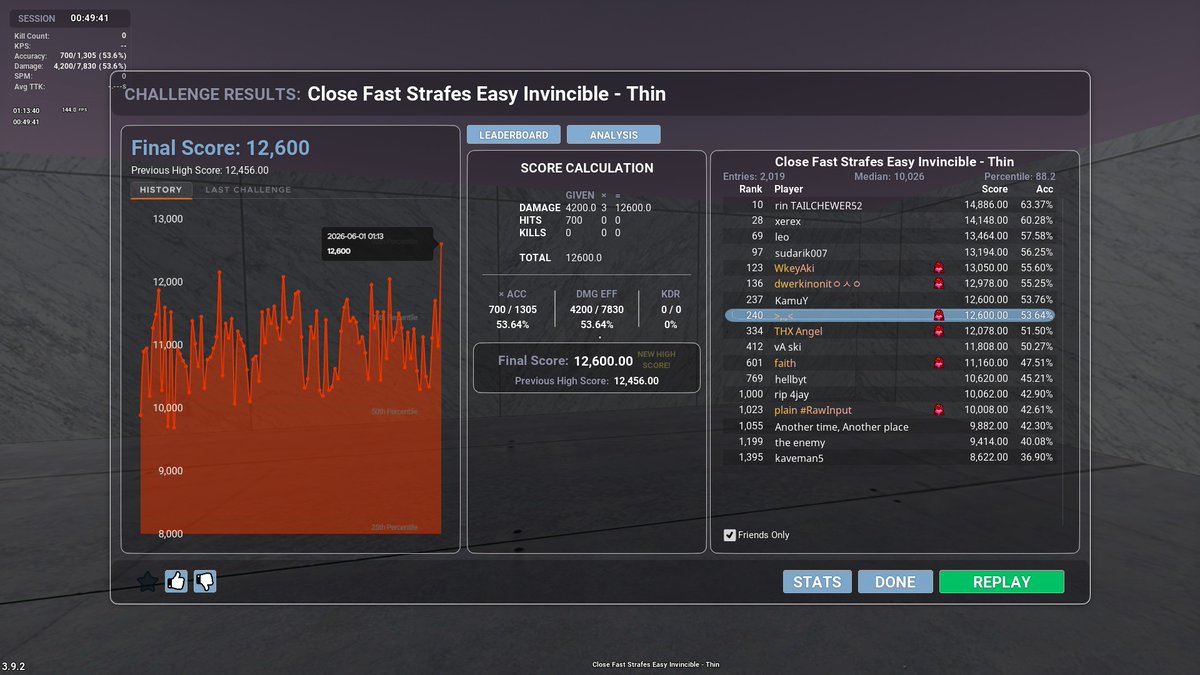The height and width of the screenshot is (675, 1200).
Task: Open the Leaderboard view
Action: coord(513,135)
